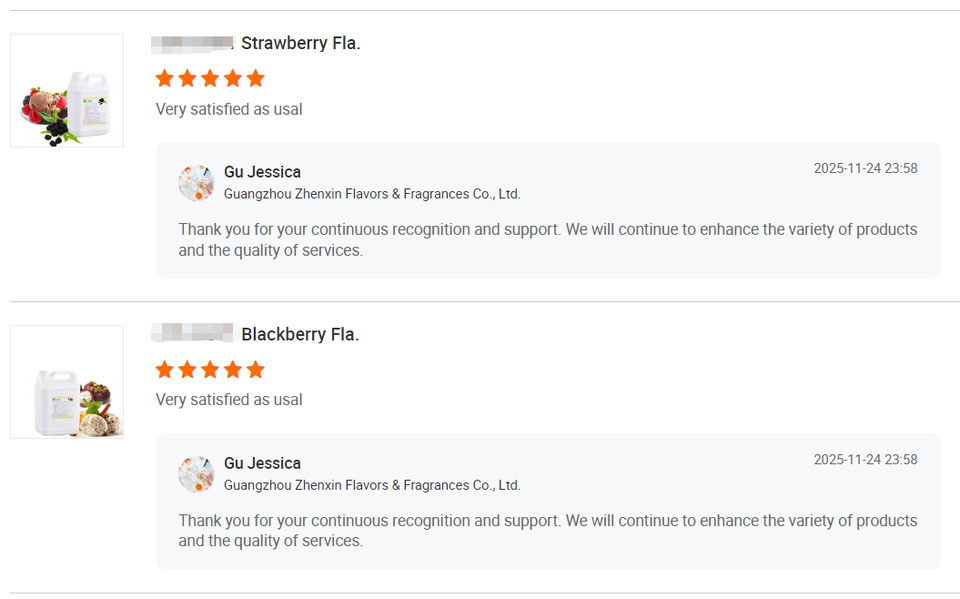Screen dimensions: 960x599
Task: Click the first reply's timestamp 2025-11-24 23:58
Action: [x=865, y=168]
